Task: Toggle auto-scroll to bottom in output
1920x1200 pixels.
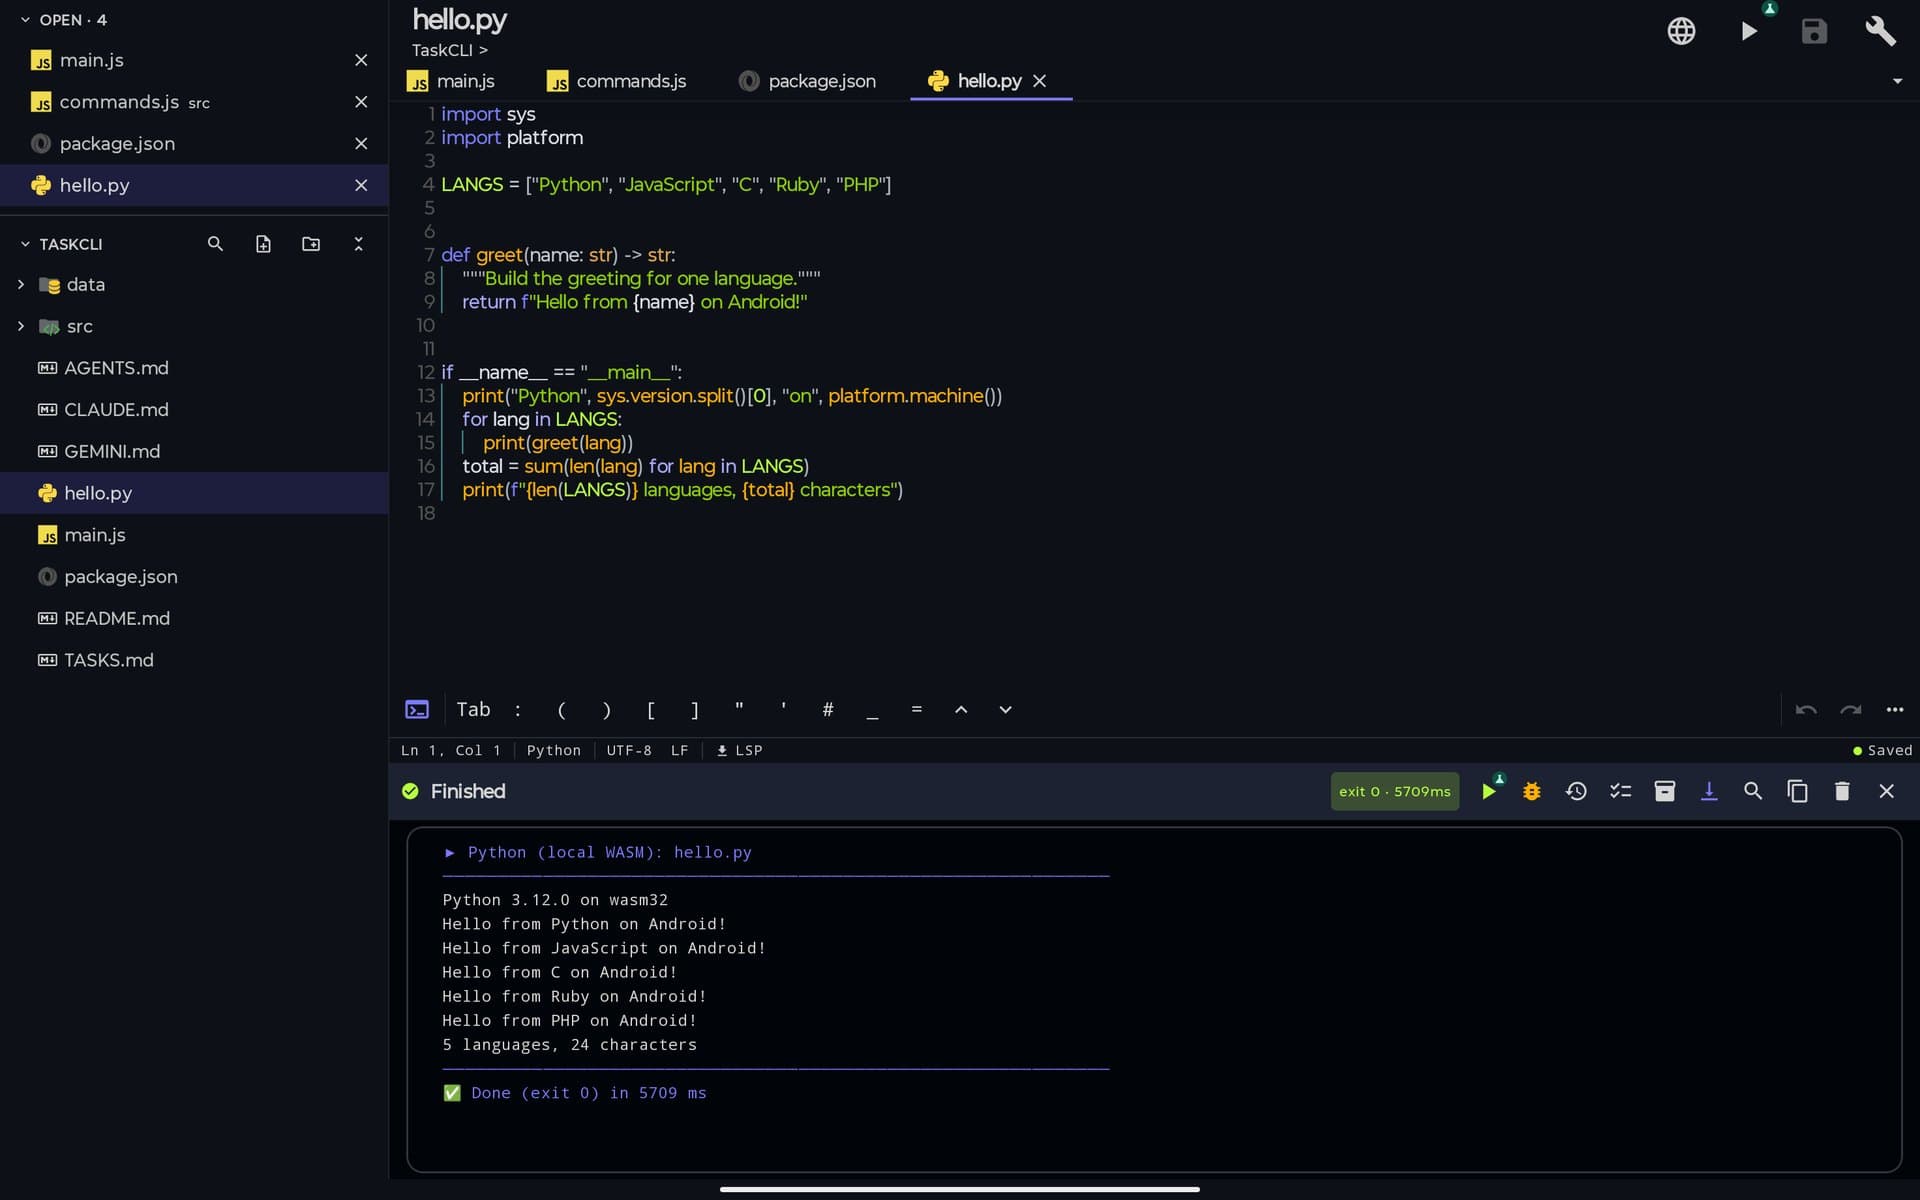Action: tap(1709, 791)
